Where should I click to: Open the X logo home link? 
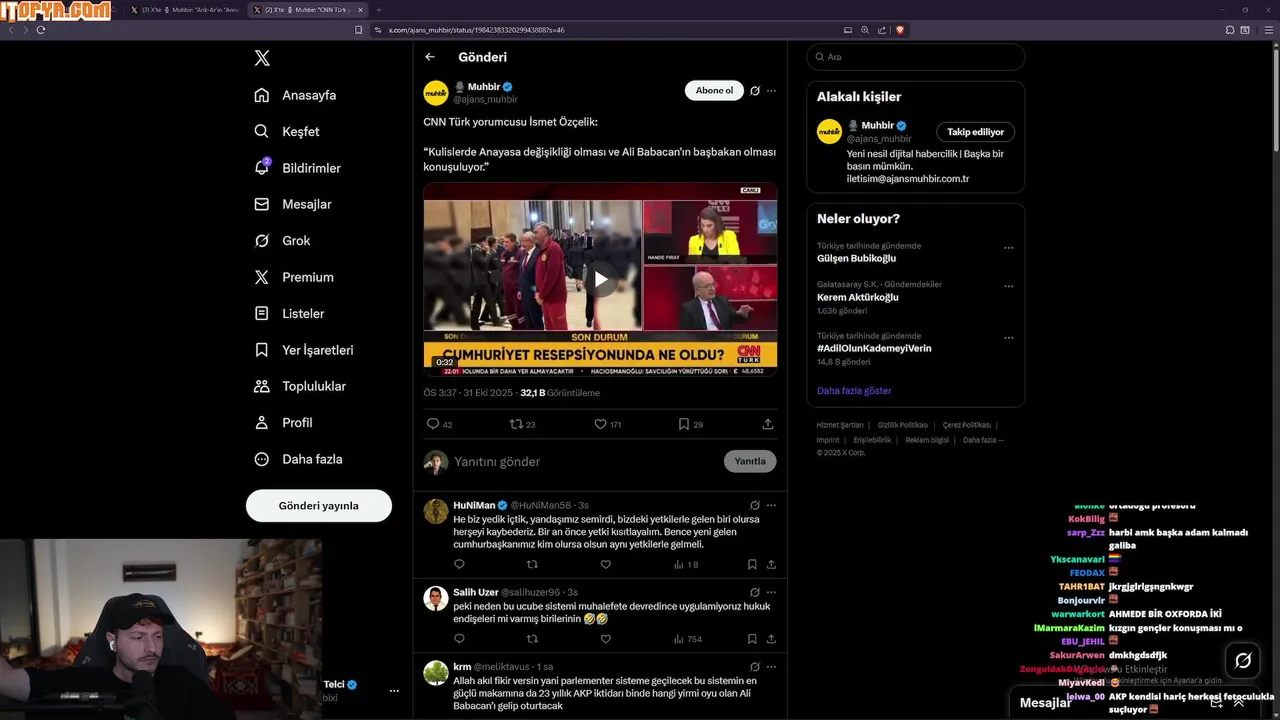click(262, 58)
